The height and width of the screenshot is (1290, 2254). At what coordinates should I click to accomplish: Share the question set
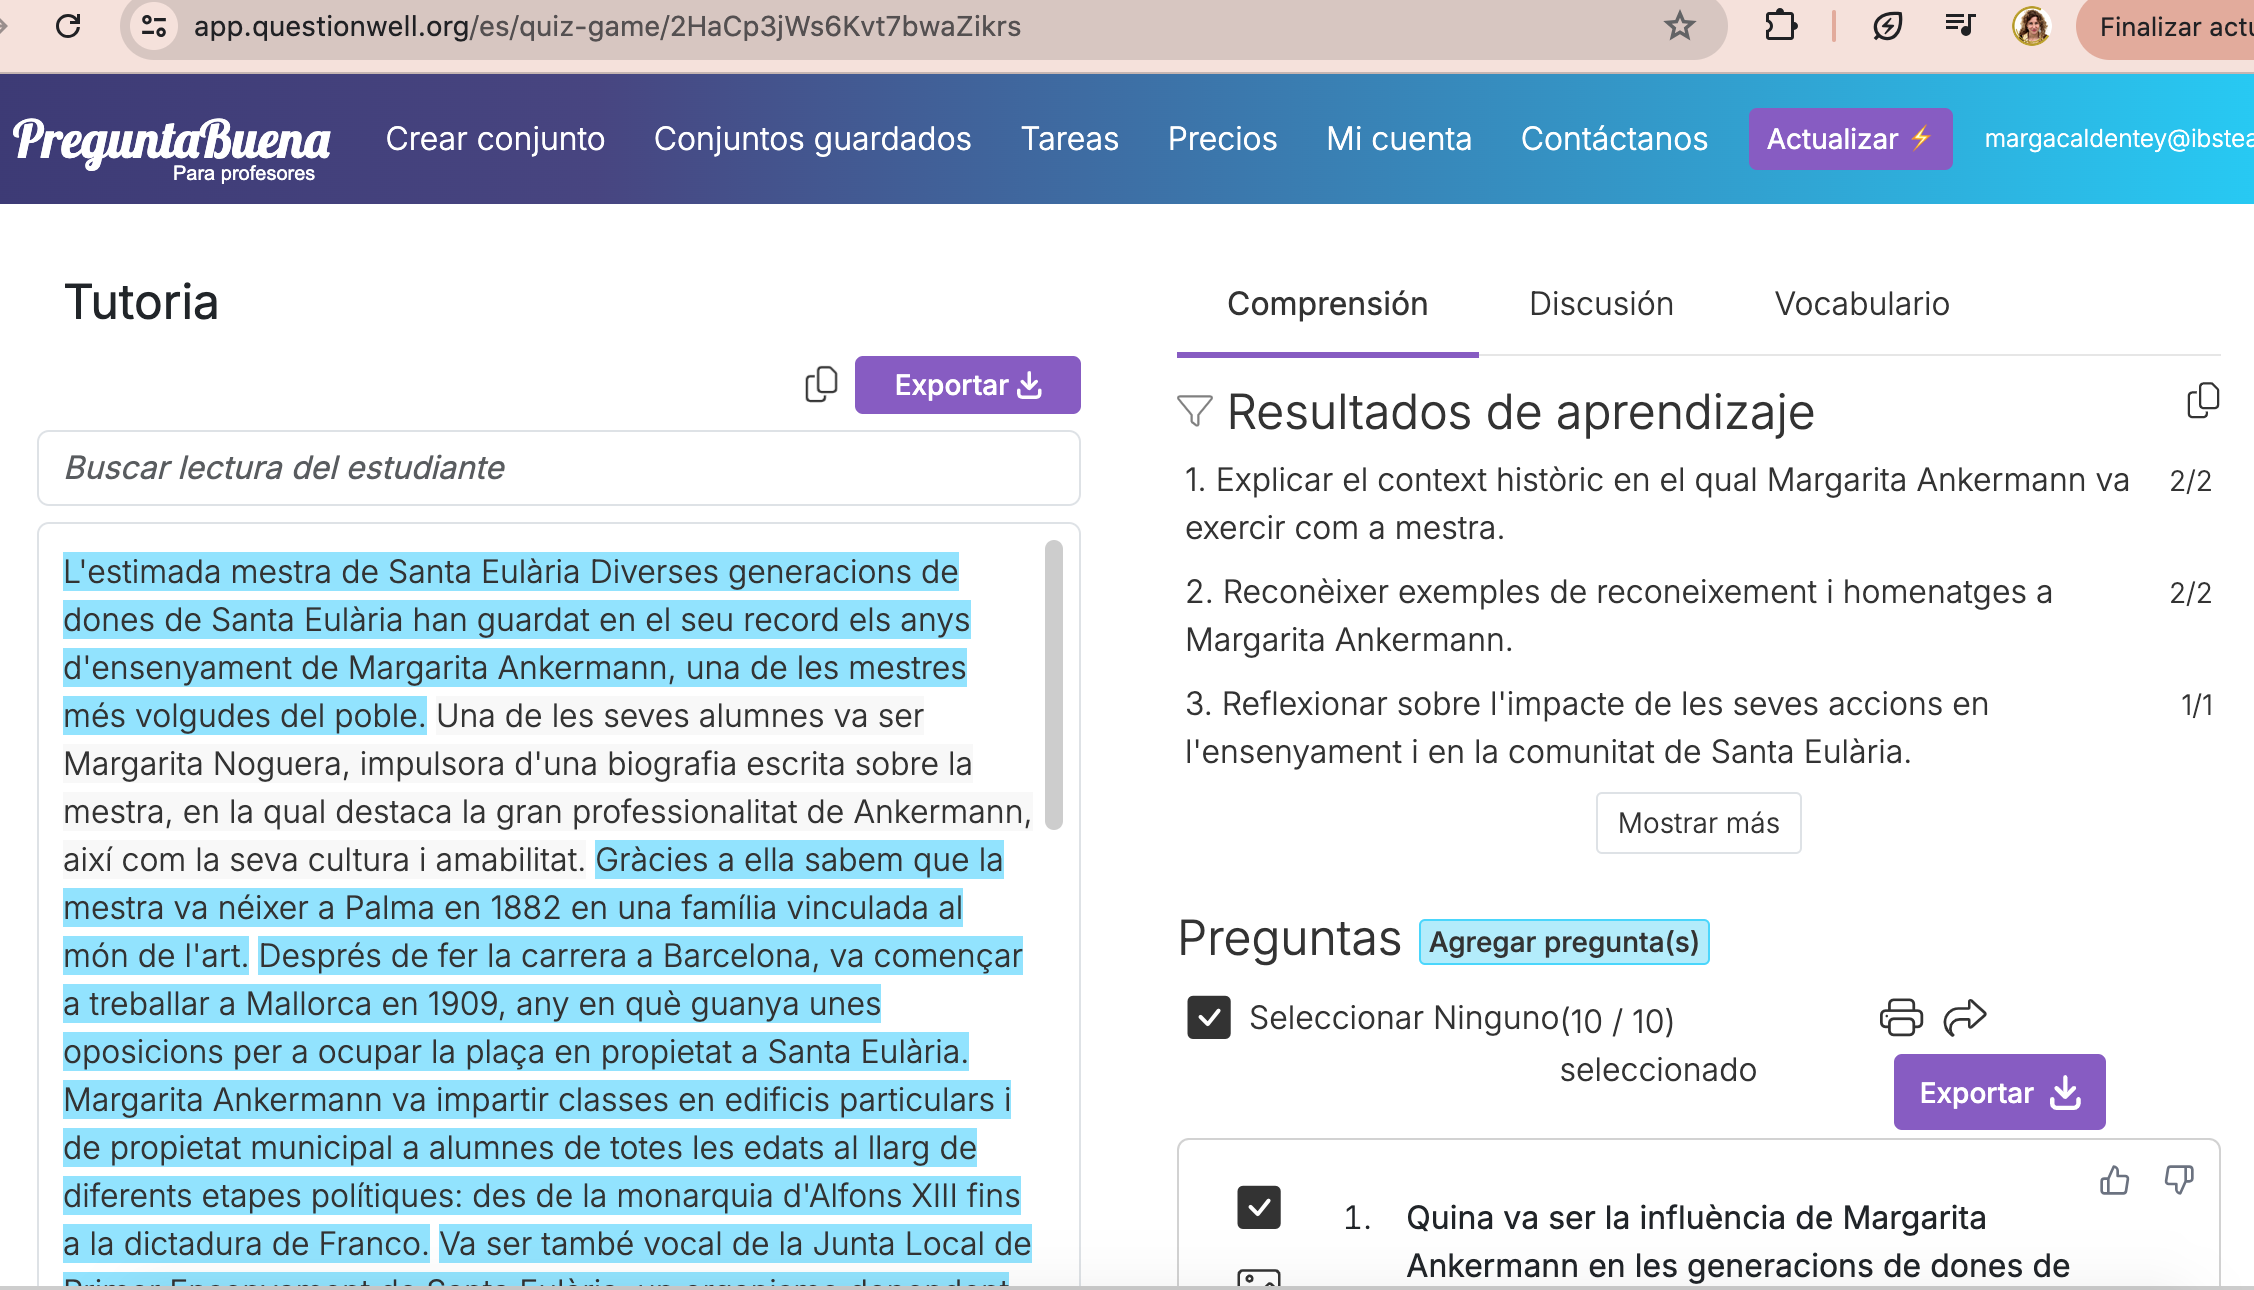pos(1964,1017)
